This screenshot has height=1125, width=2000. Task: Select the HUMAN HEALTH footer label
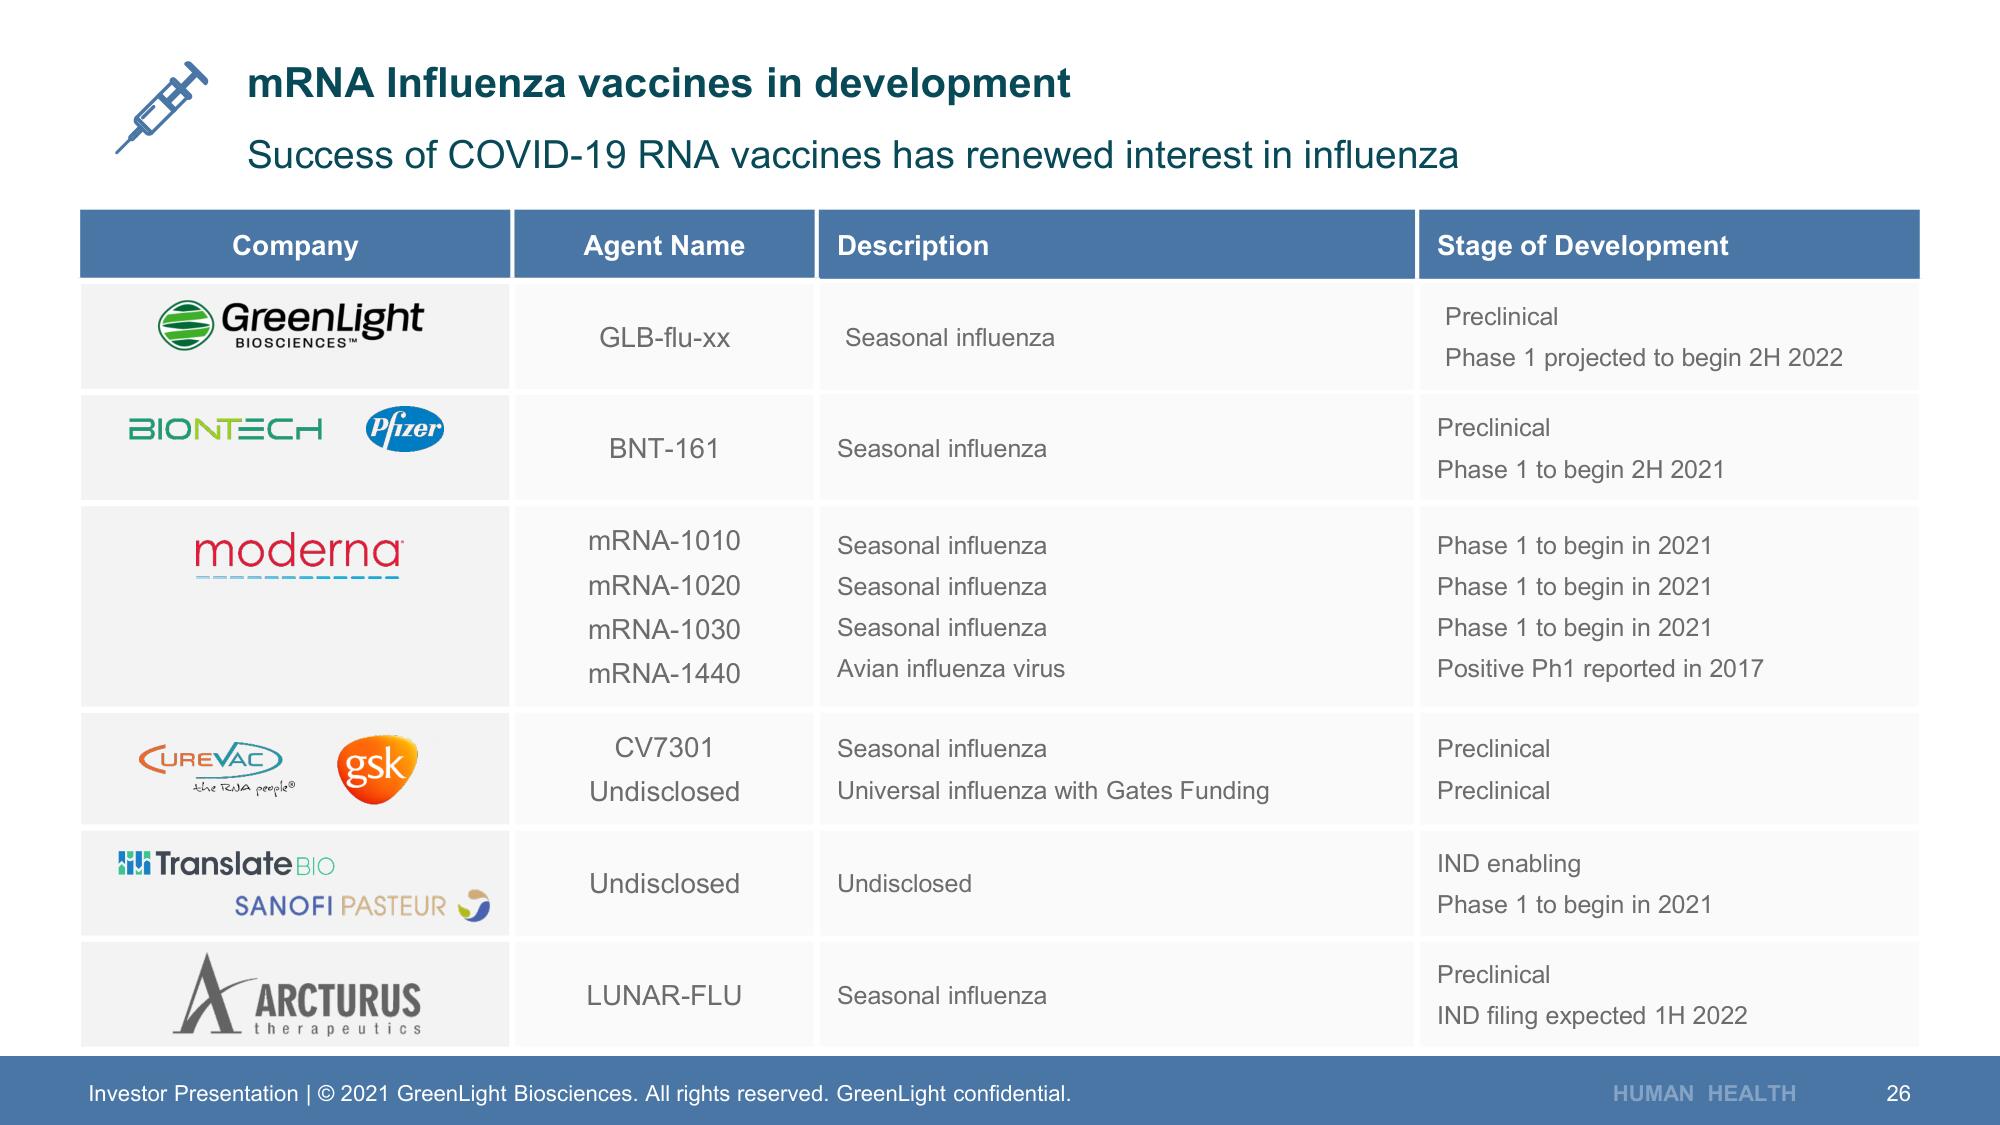(1704, 1094)
